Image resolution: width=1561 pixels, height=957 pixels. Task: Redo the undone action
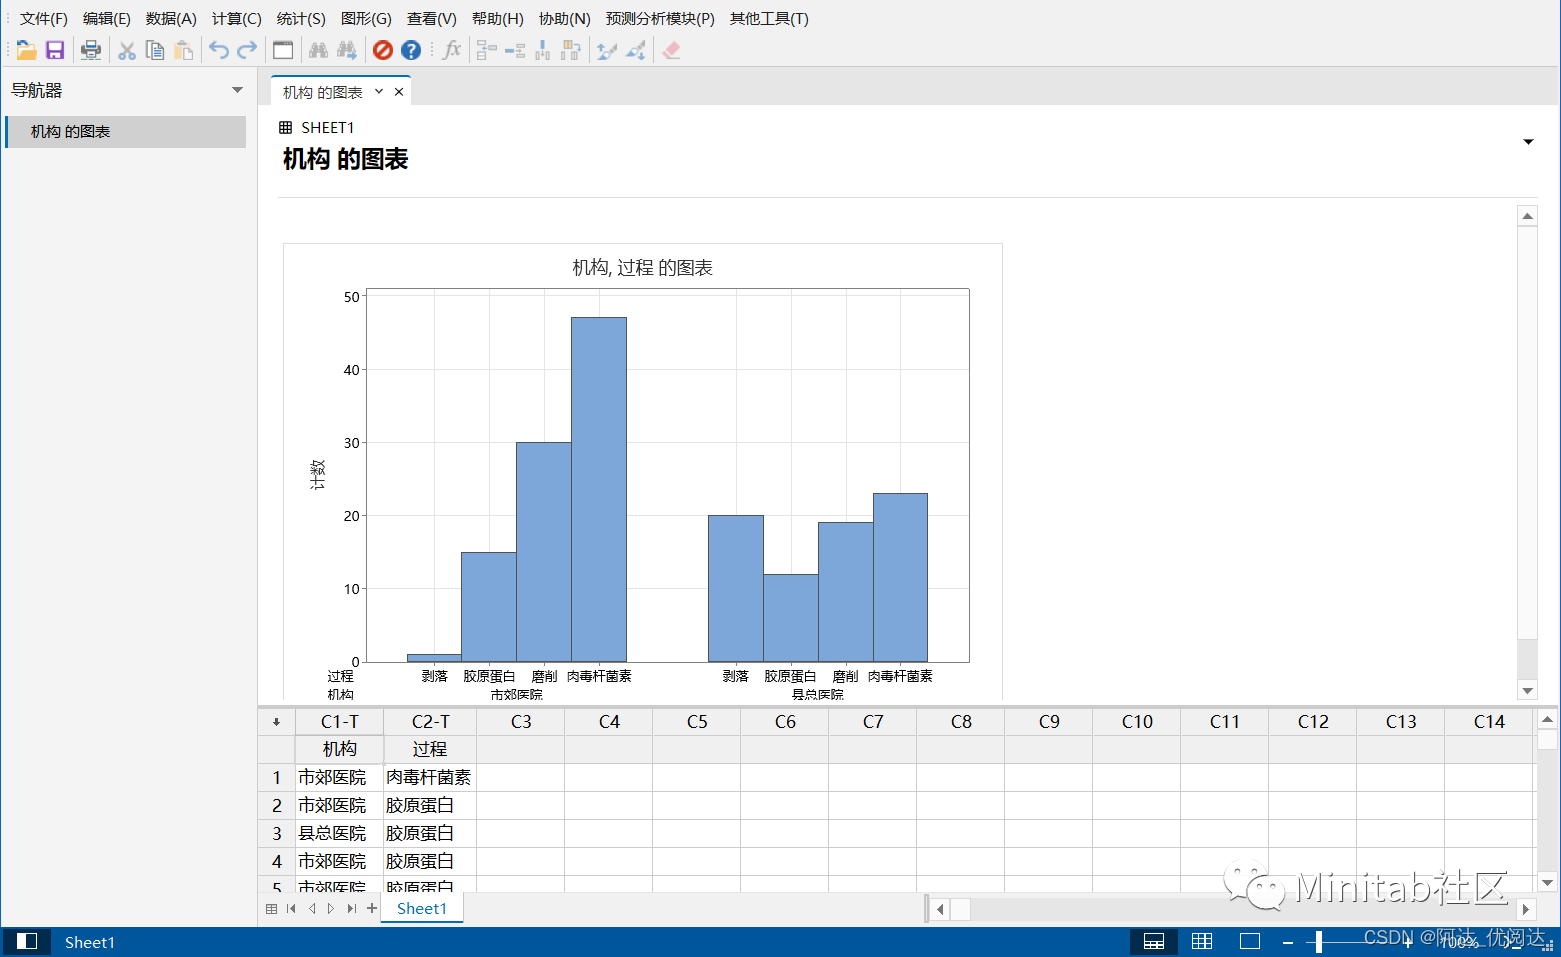point(247,49)
